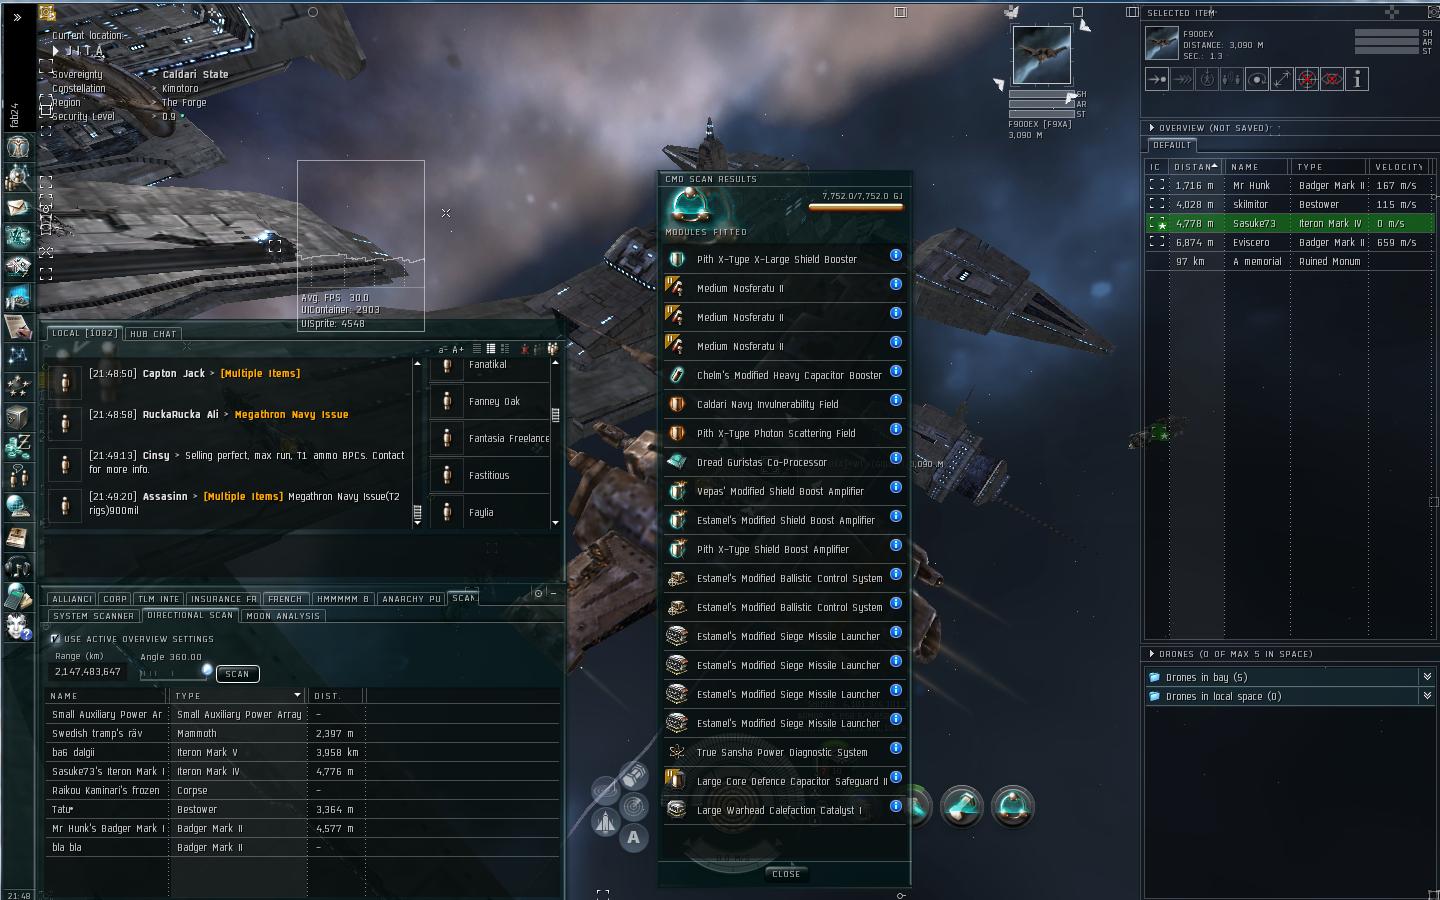Open the calculator icon in sidebar
Screen dimensions: 1440x900
(18, 596)
